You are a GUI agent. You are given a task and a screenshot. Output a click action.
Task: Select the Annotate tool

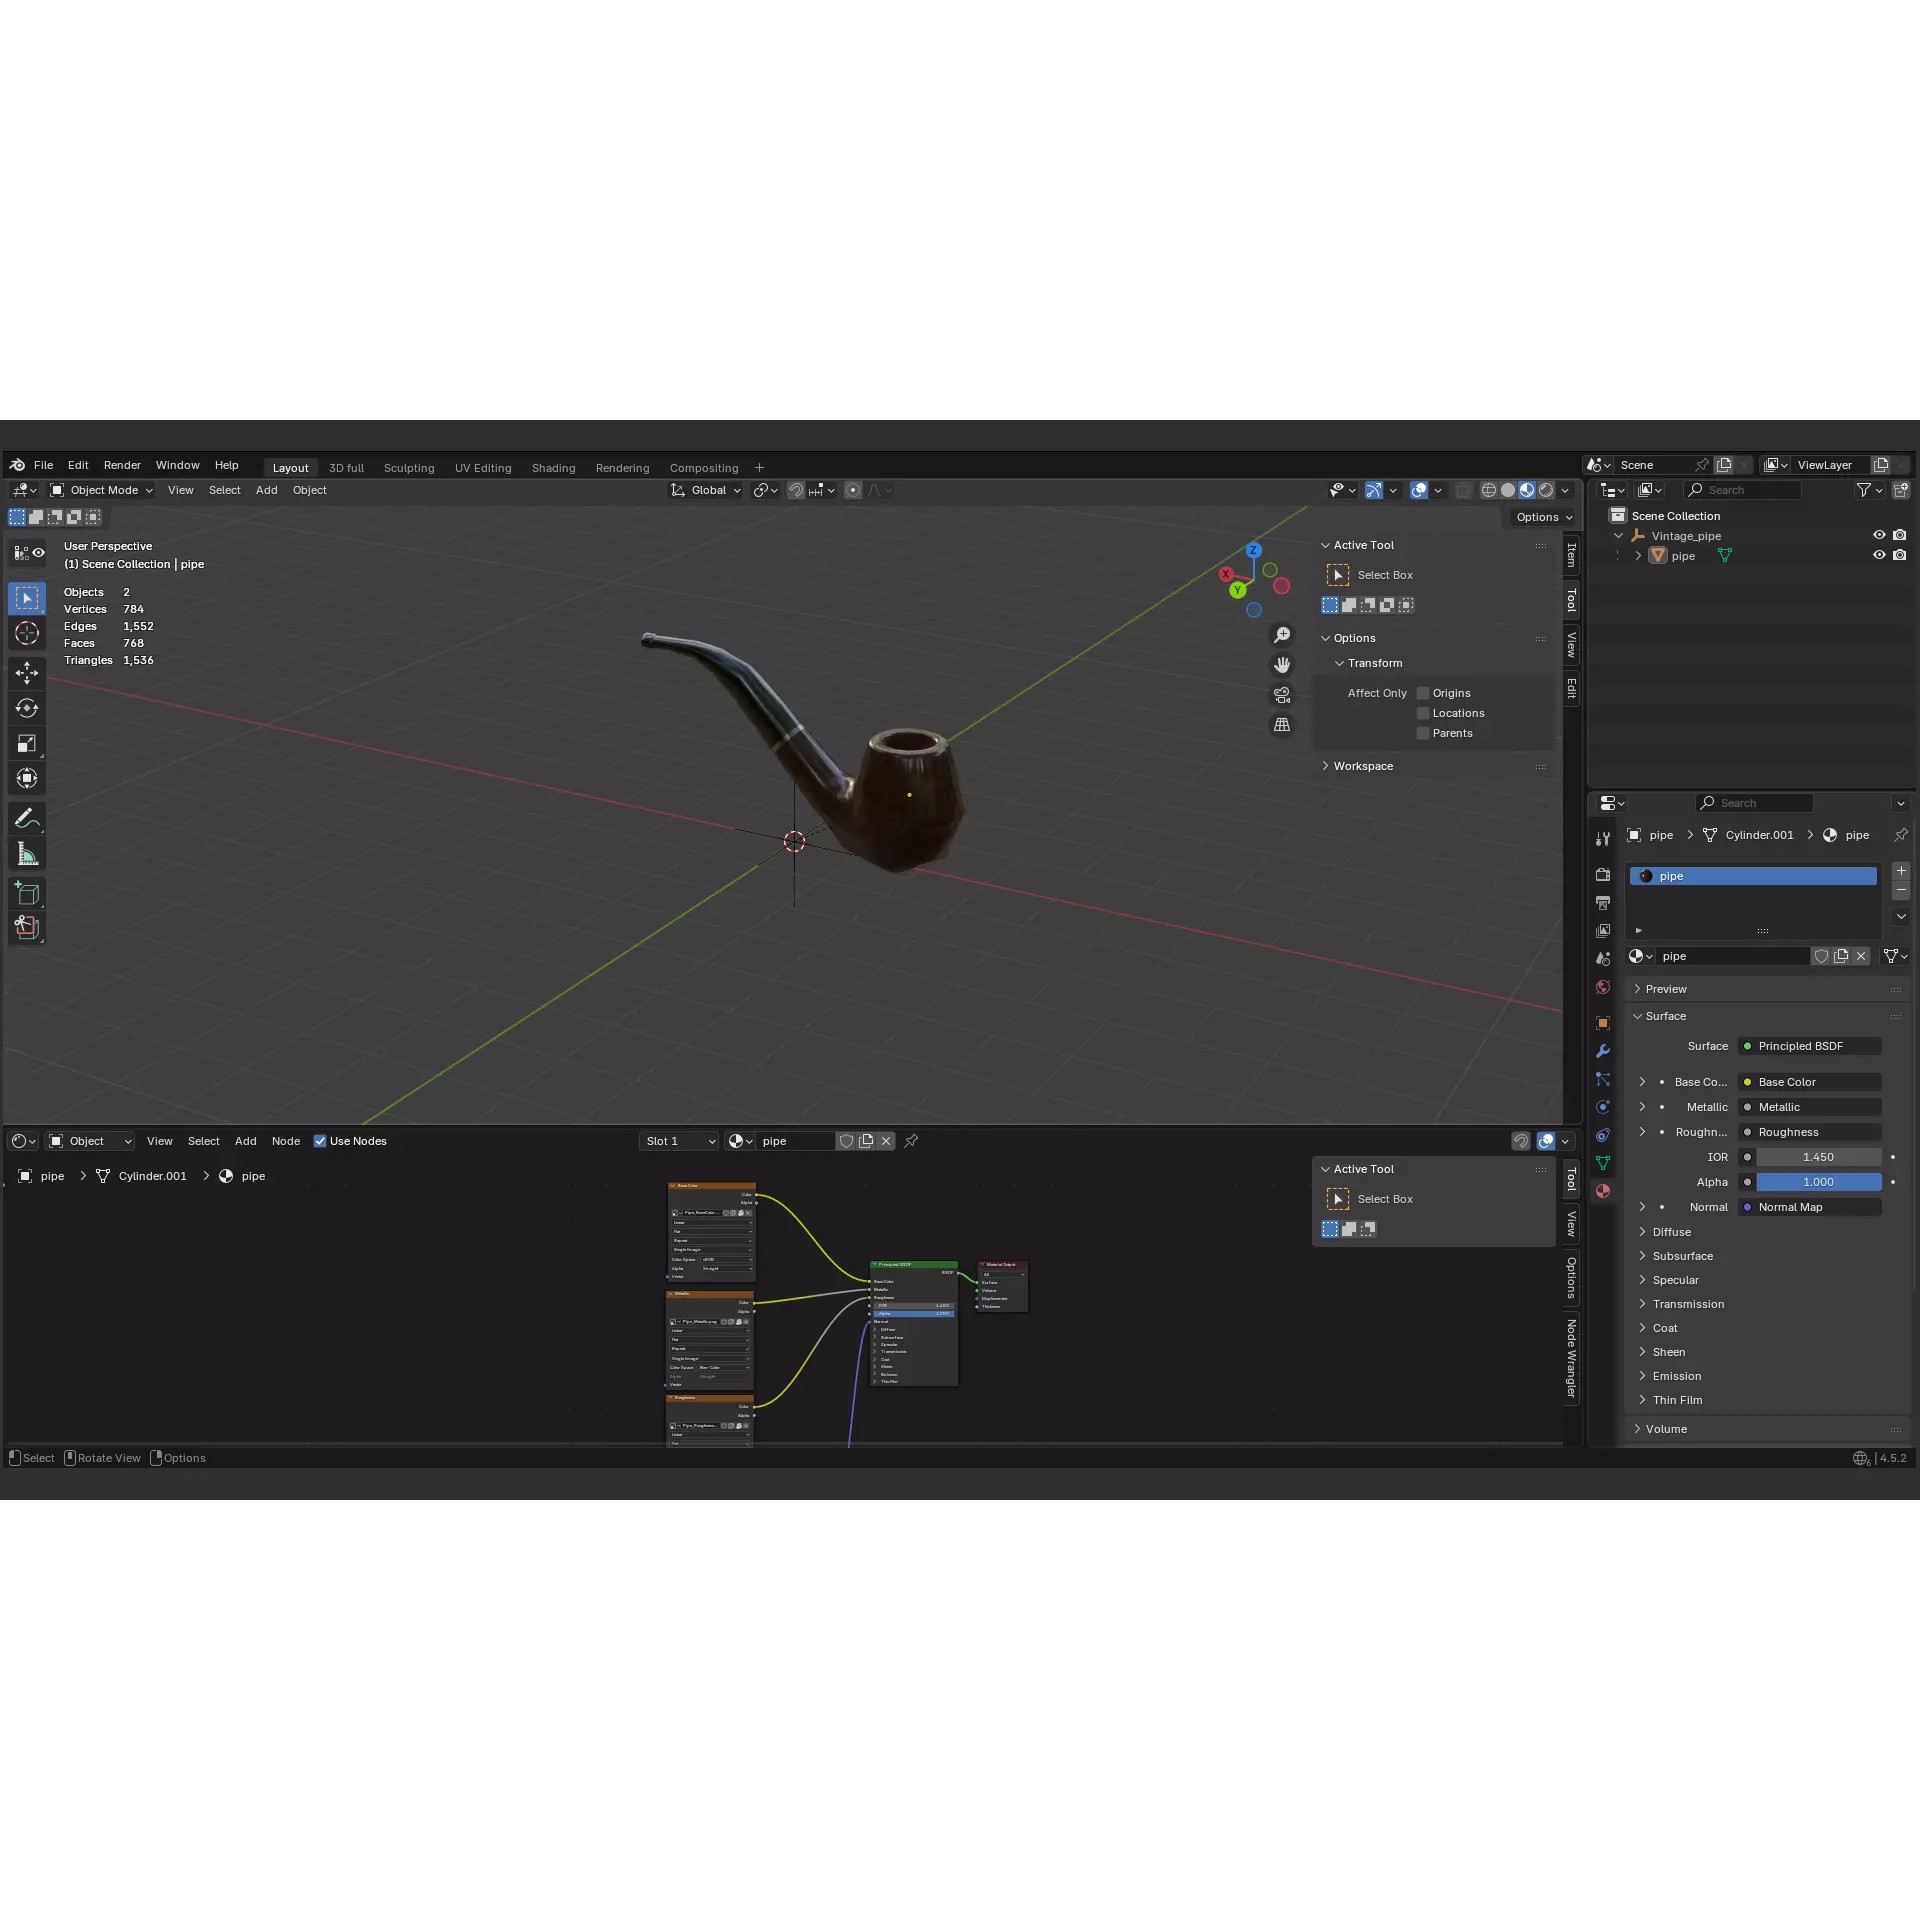pos(27,818)
